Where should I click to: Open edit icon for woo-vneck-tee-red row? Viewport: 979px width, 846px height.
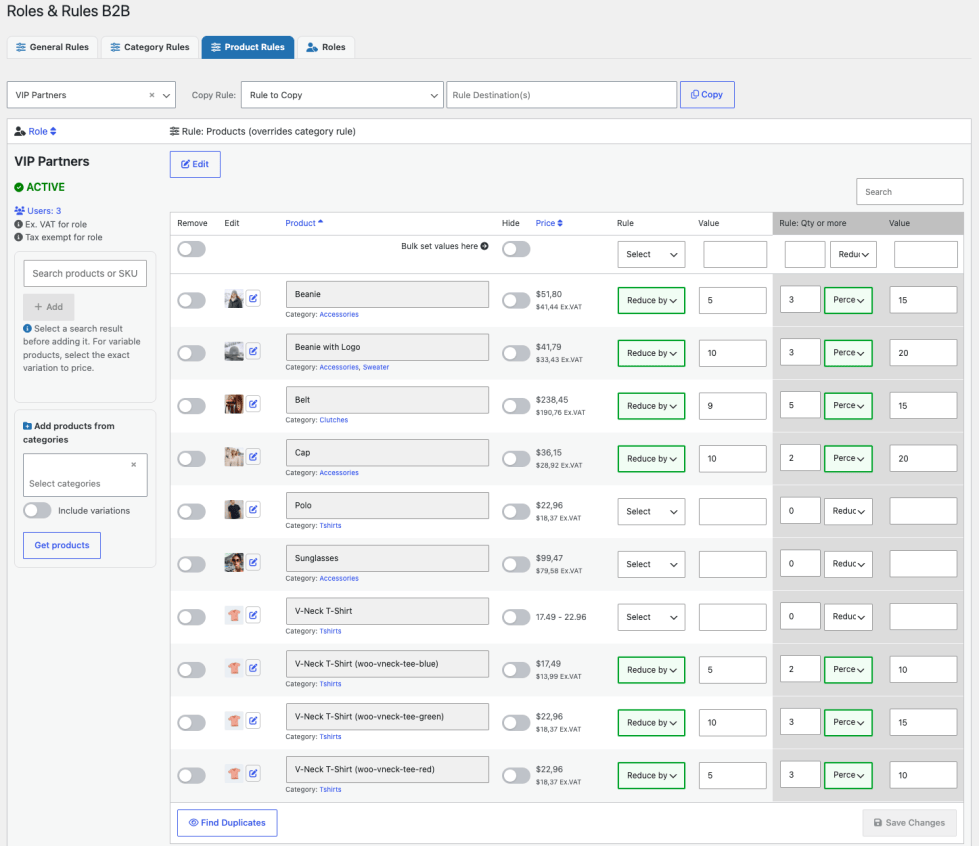pyautogui.click(x=253, y=774)
